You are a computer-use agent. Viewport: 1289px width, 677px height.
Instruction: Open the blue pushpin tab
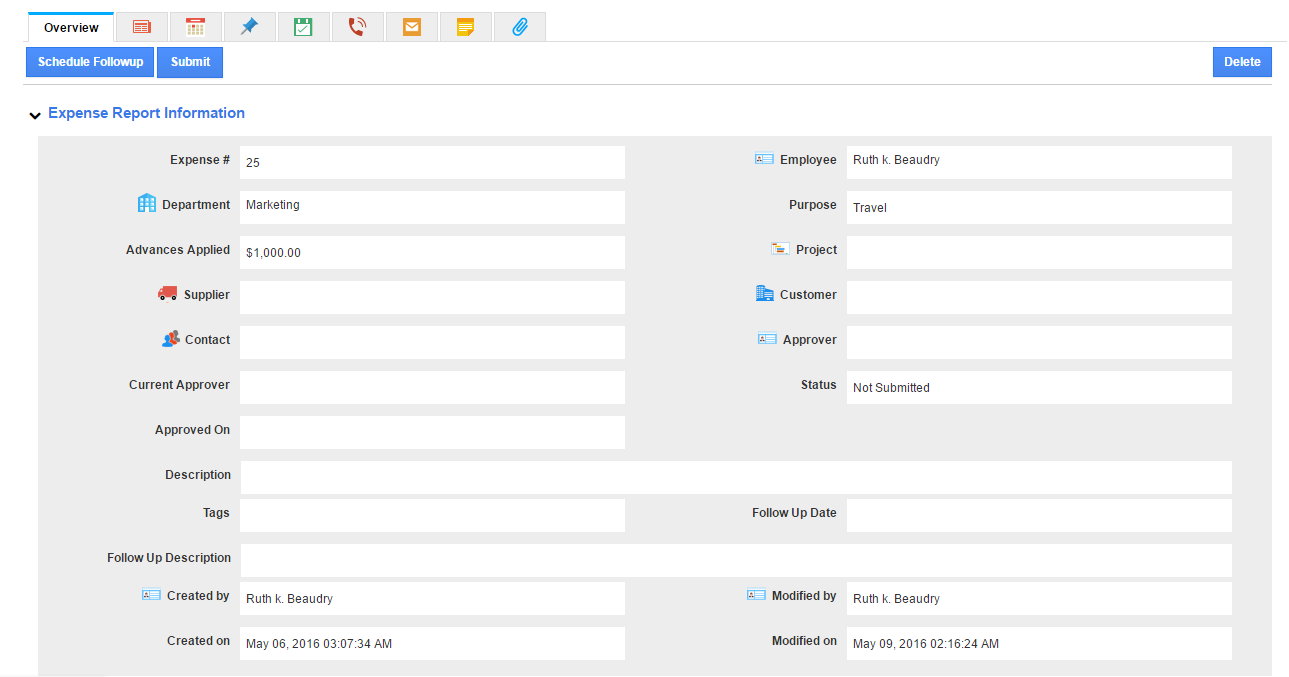(250, 27)
